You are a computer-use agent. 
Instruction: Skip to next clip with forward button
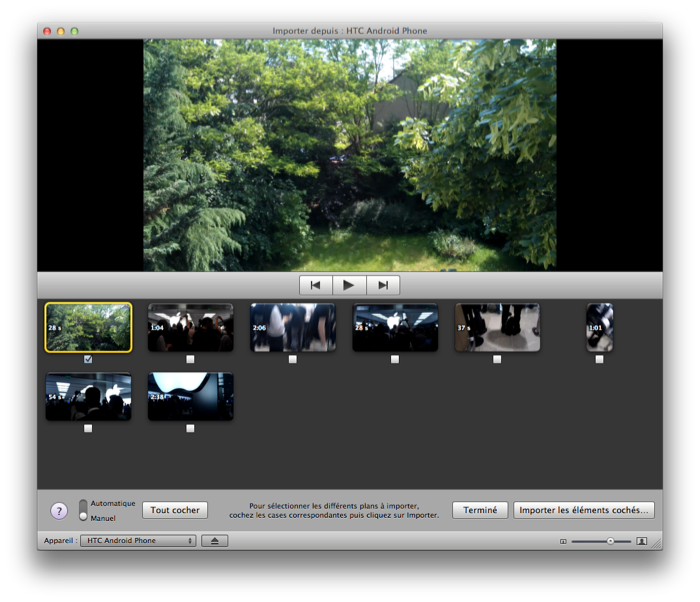pyautogui.click(x=383, y=285)
